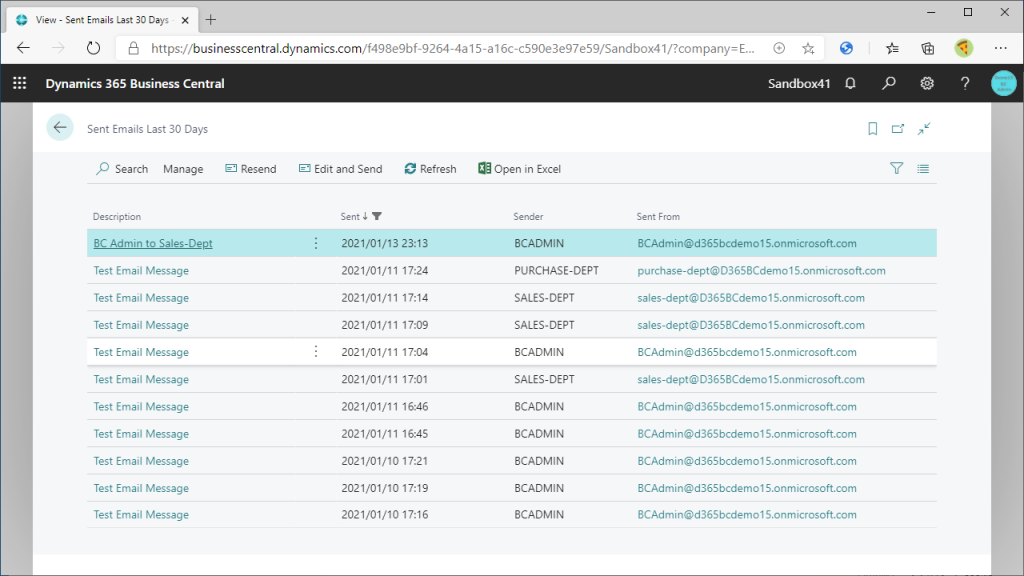This screenshot has width=1024, height=576.
Task: Click the Tell Me search magnifier icon
Action: point(889,84)
